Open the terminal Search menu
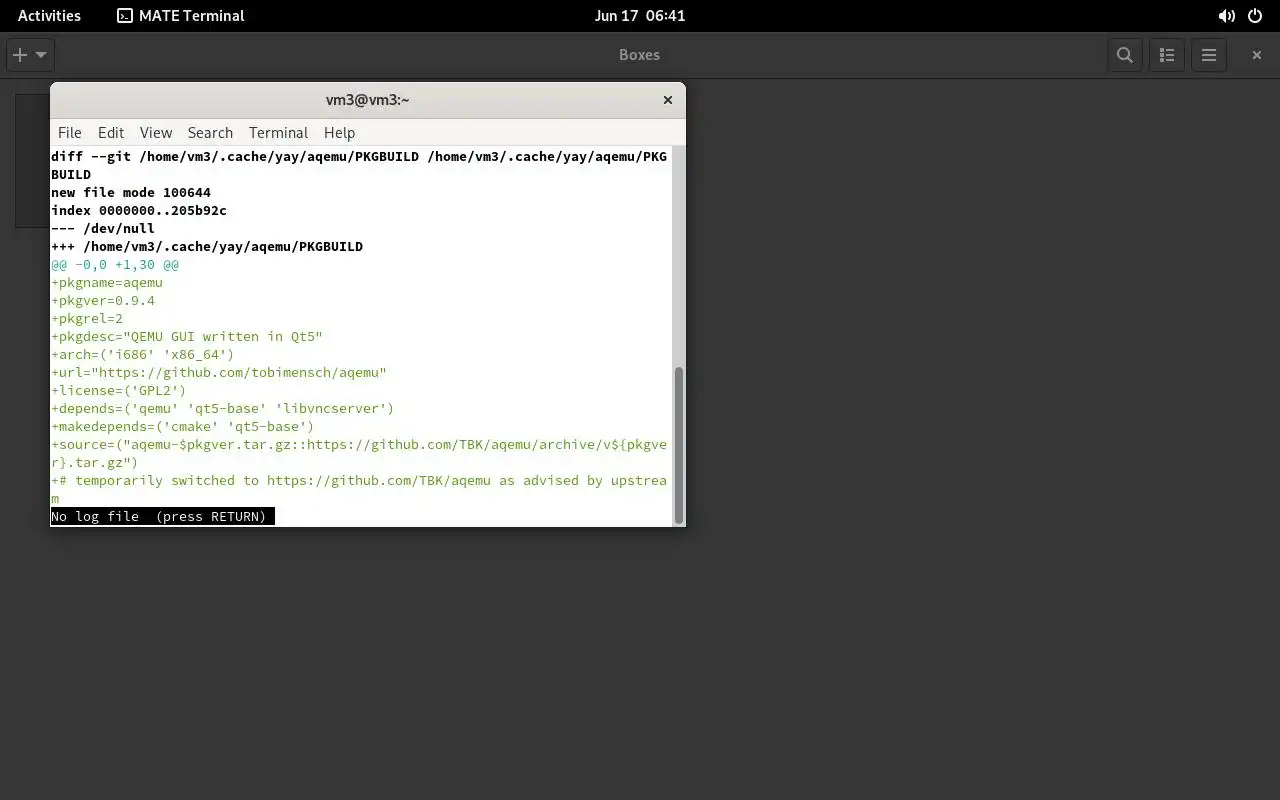1280x800 pixels. (x=210, y=132)
